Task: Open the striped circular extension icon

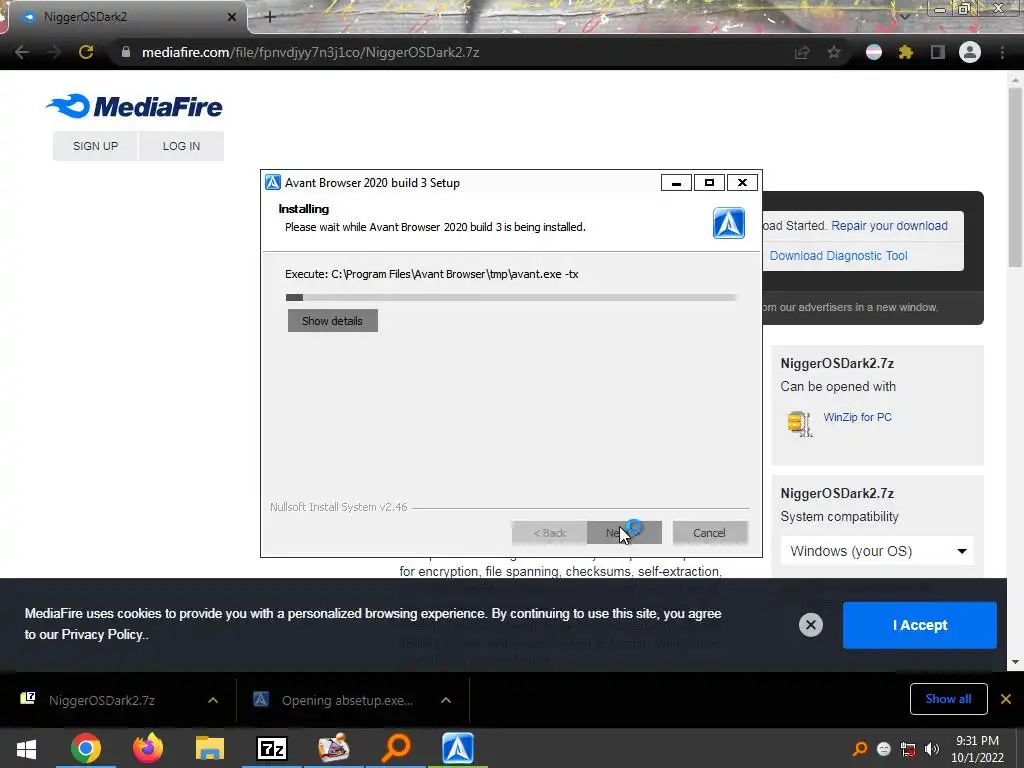Action: tap(874, 52)
